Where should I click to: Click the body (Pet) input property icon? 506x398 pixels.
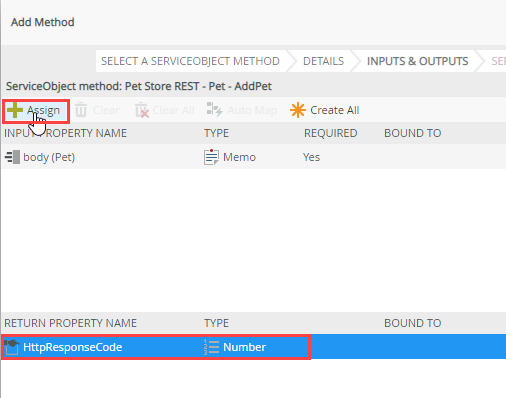12,157
